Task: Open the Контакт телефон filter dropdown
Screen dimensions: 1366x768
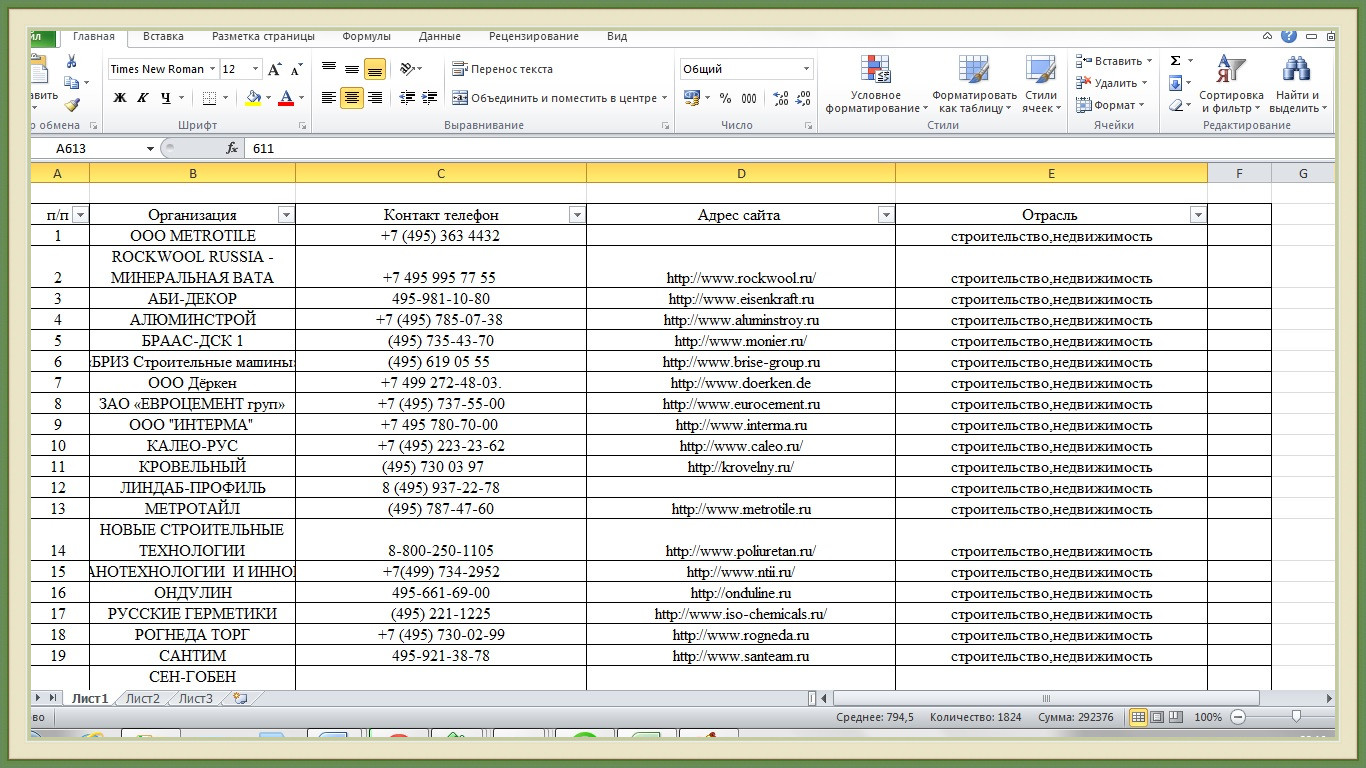Action: 576,215
